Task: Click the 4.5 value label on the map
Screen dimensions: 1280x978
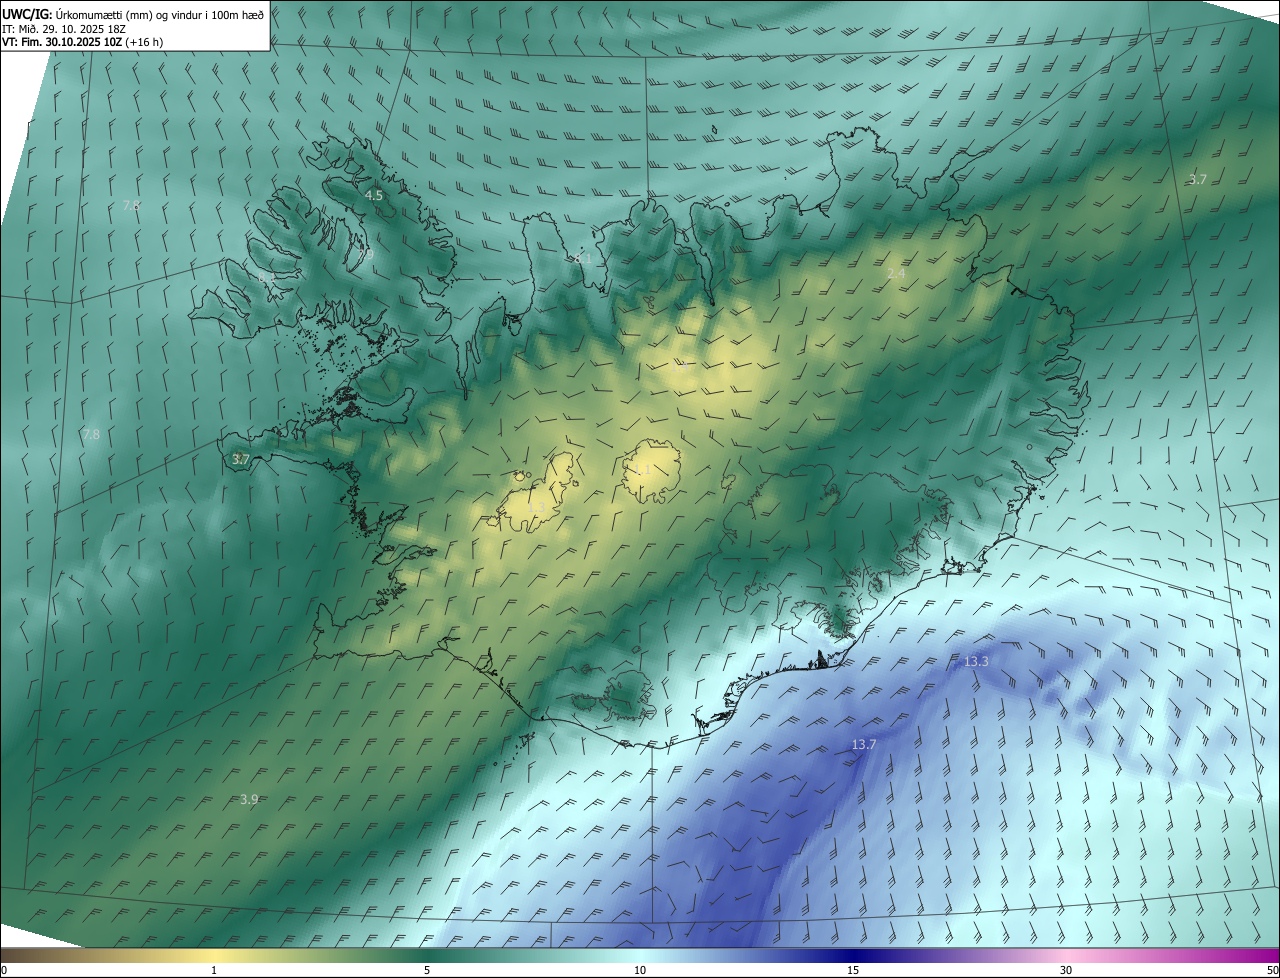Action: 374,196
